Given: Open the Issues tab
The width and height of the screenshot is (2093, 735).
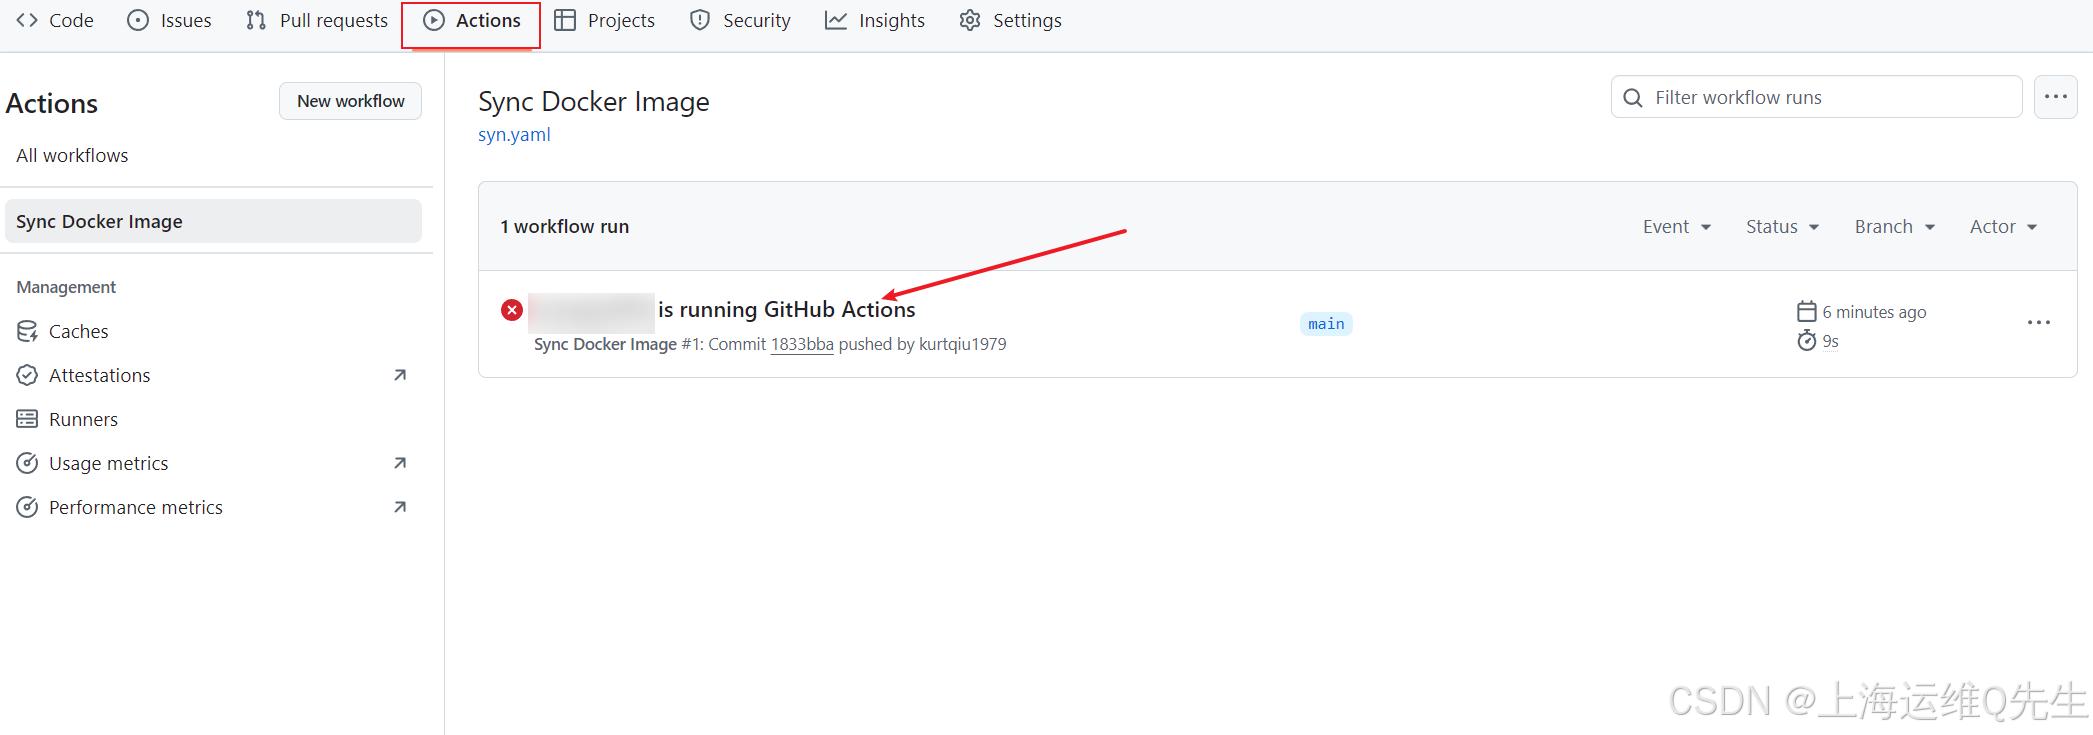Looking at the screenshot, I should (170, 20).
